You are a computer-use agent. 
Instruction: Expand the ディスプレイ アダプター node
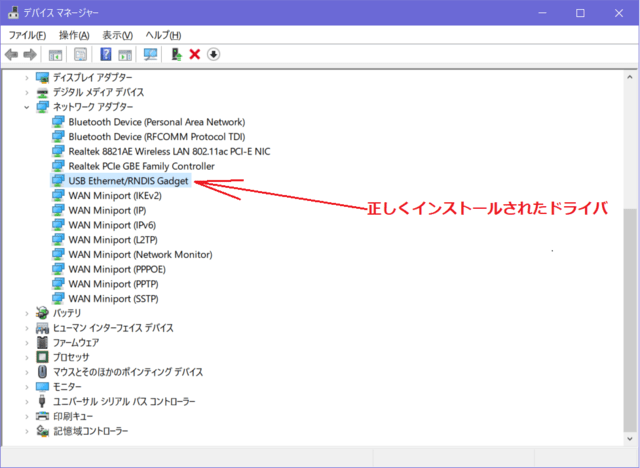[27, 77]
